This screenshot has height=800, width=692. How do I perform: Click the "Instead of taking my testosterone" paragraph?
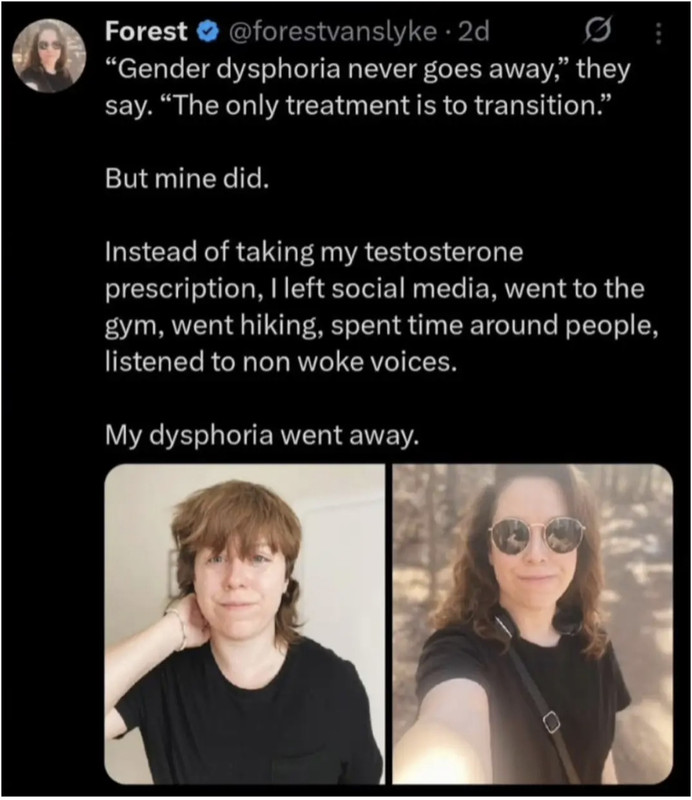click(382, 307)
